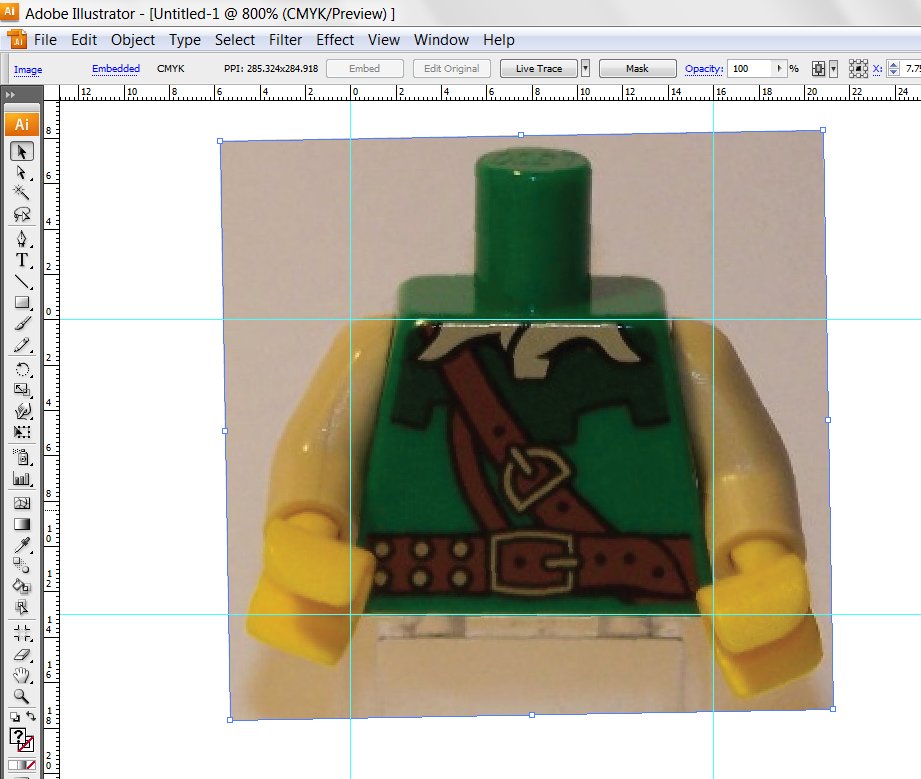
Task: Select the Direct Selection tool
Action: pos(21,172)
